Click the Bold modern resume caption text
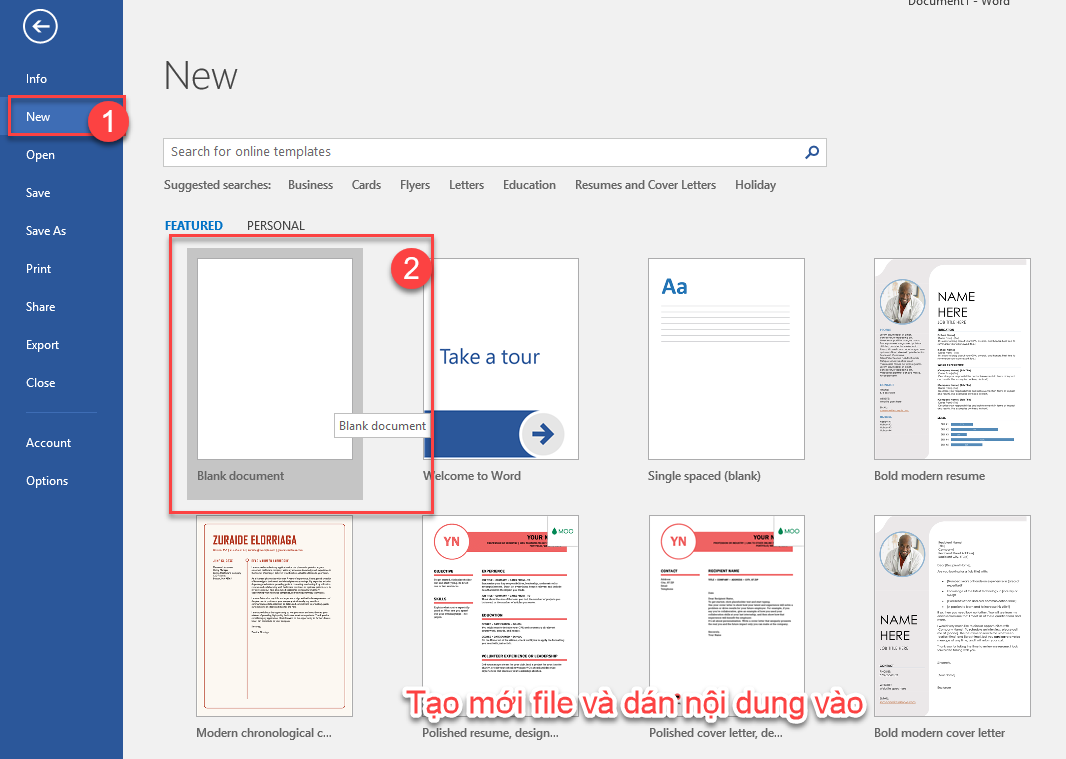This screenshot has width=1066, height=759. click(x=929, y=476)
